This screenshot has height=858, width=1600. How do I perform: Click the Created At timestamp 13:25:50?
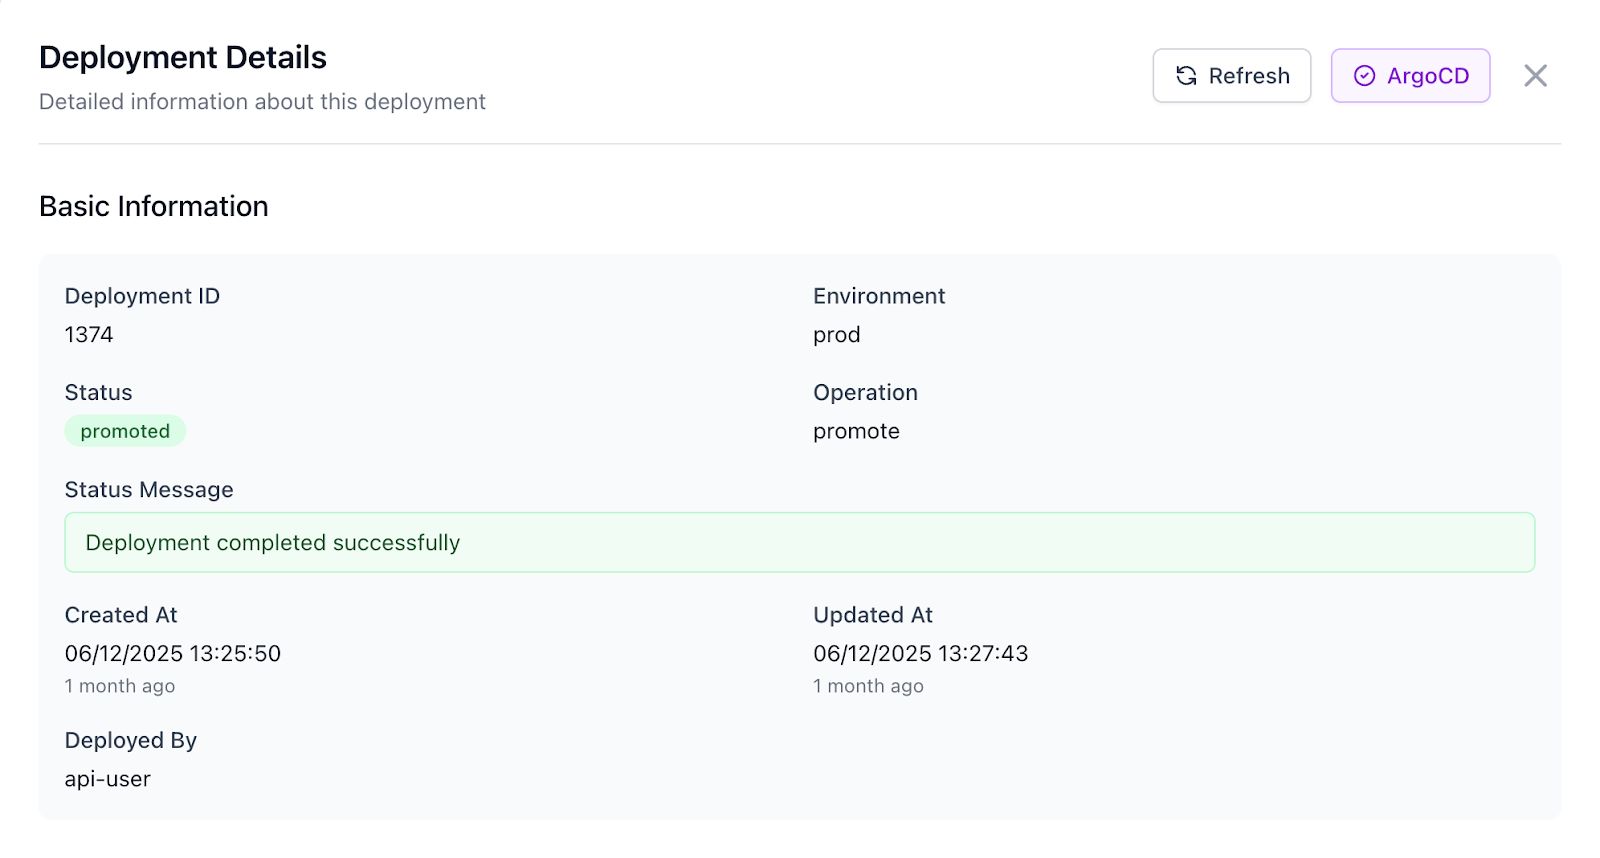pyautogui.click(x=172, y=654)
